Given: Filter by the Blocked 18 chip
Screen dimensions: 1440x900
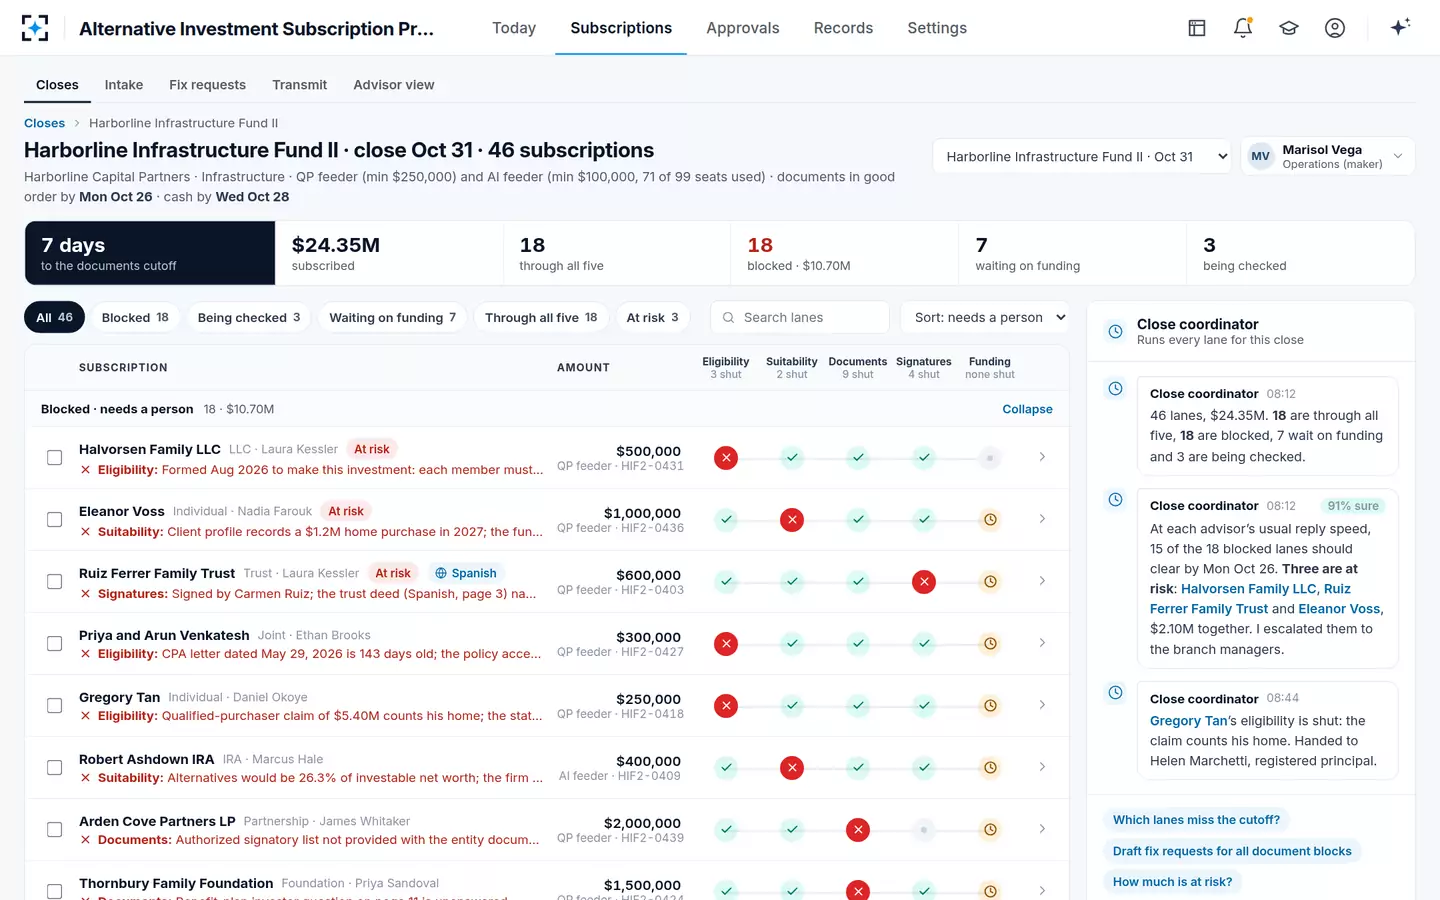Looking at the screenshot, I should (135, 318).
